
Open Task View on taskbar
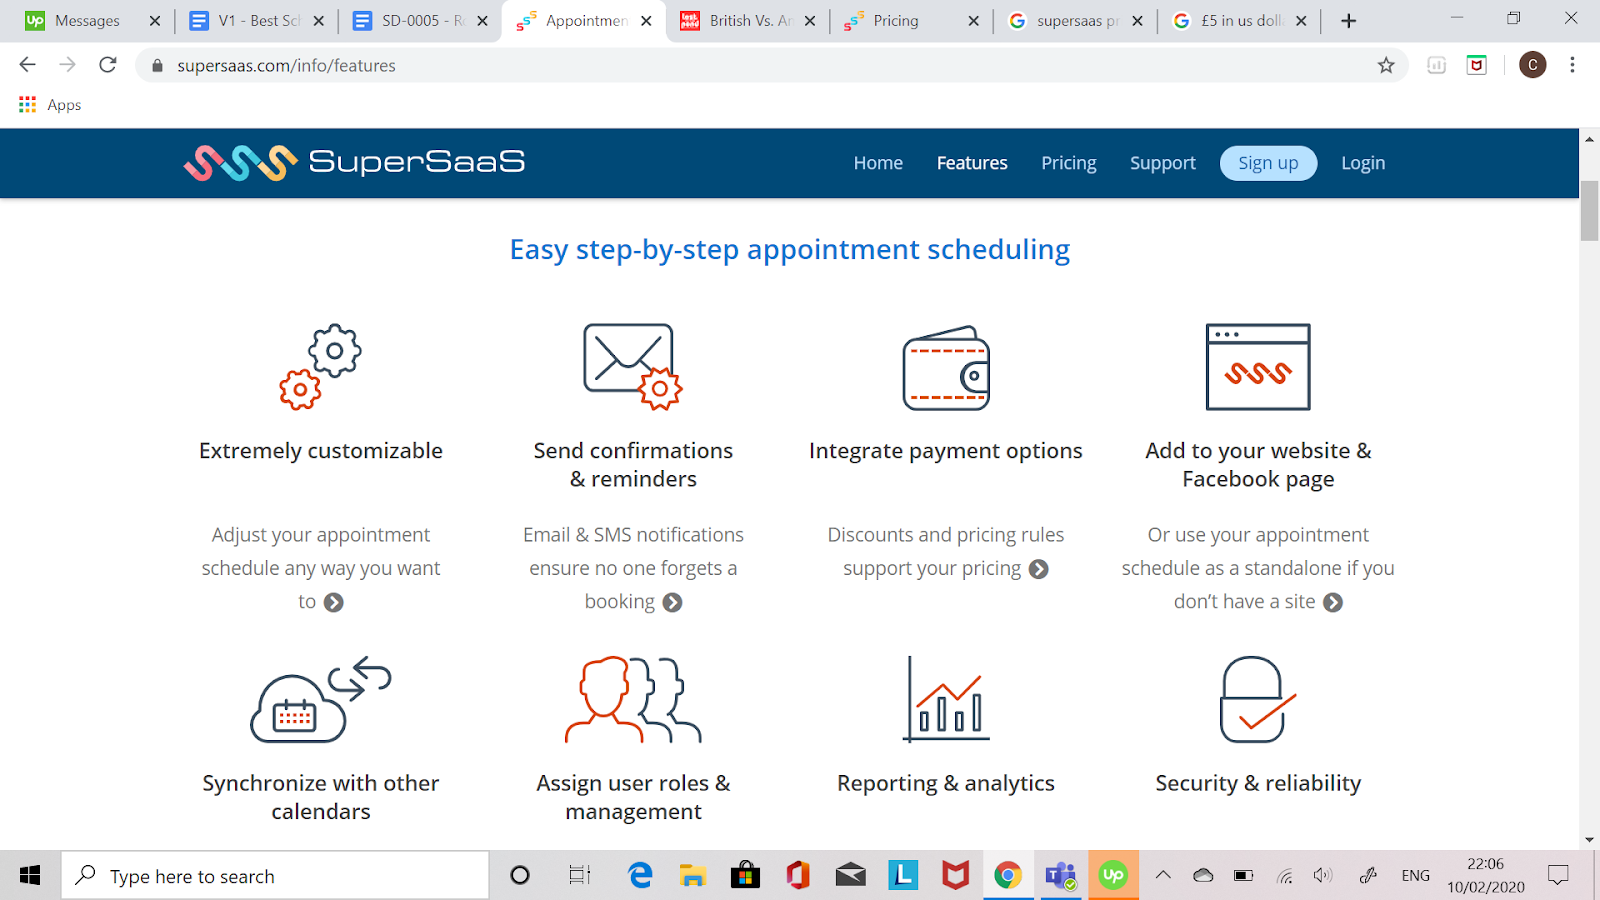pyautogui.click(x=580, y=876)
